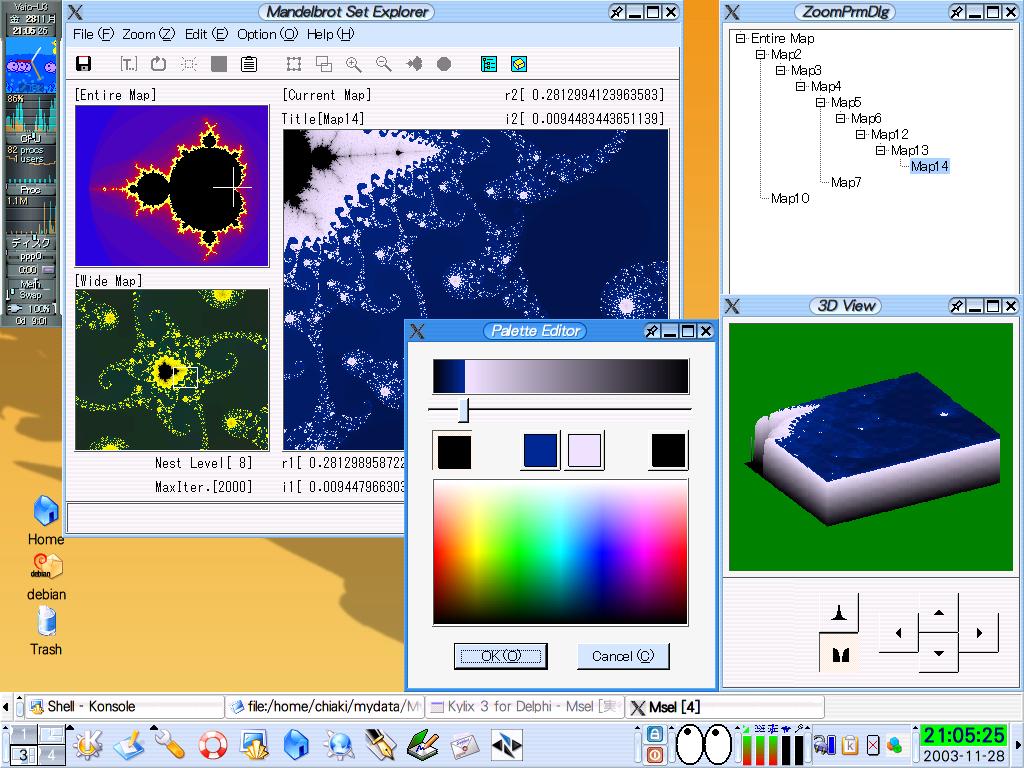This screenshot has width=1024, height=768.
Task: Click the circular redraw arrow icon
Action: [158, 64]
